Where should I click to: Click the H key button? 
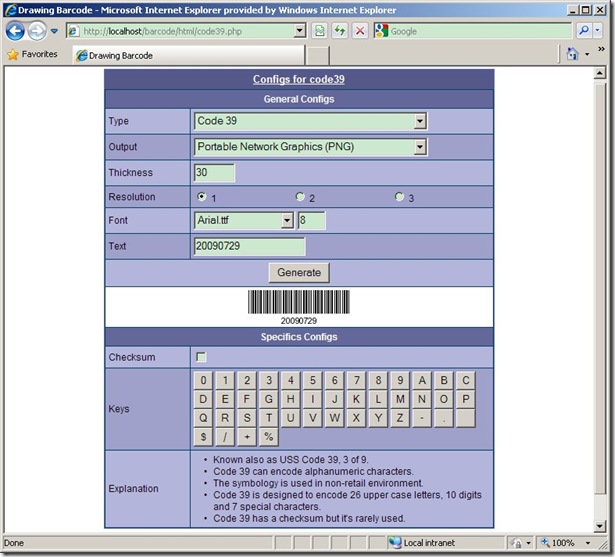(291, 399)
